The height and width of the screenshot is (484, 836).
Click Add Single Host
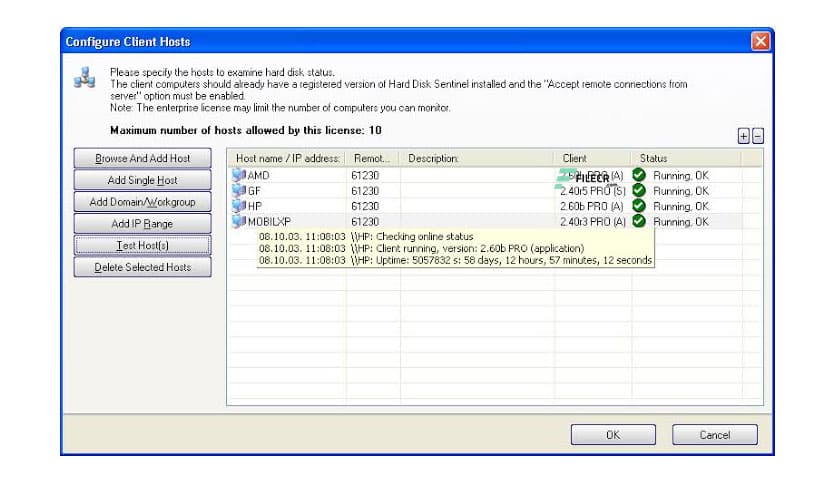click(142, 180)
